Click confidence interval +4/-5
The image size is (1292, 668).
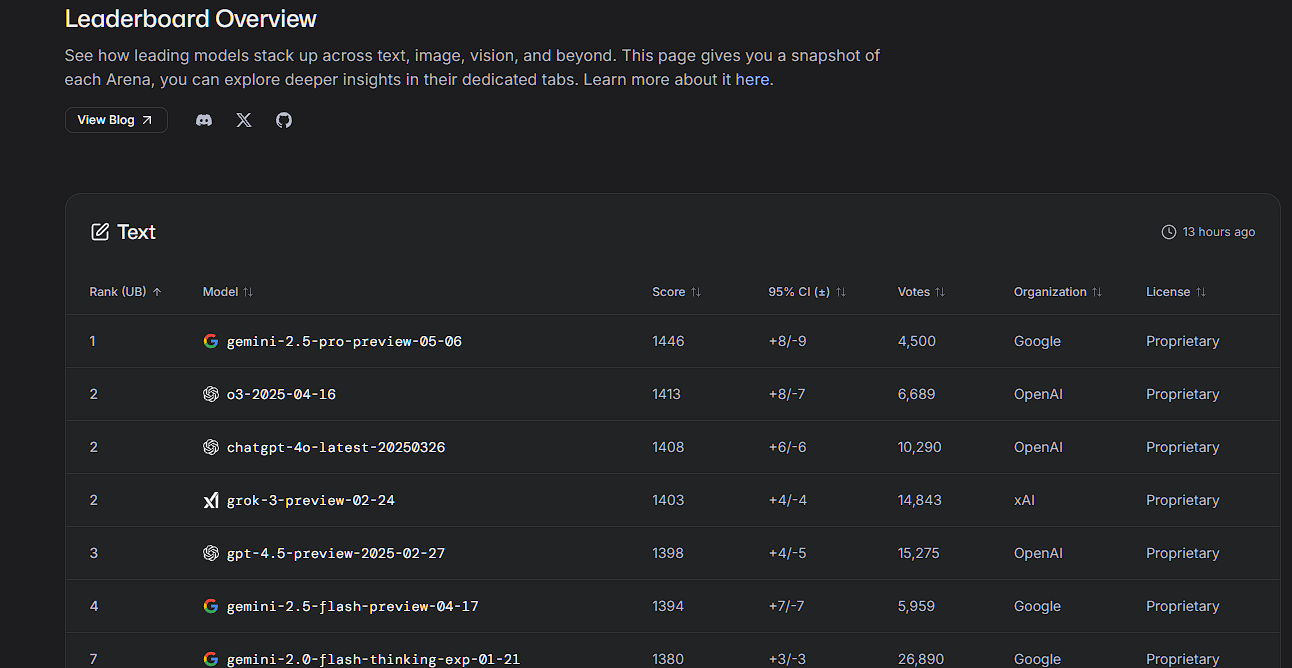787,553
